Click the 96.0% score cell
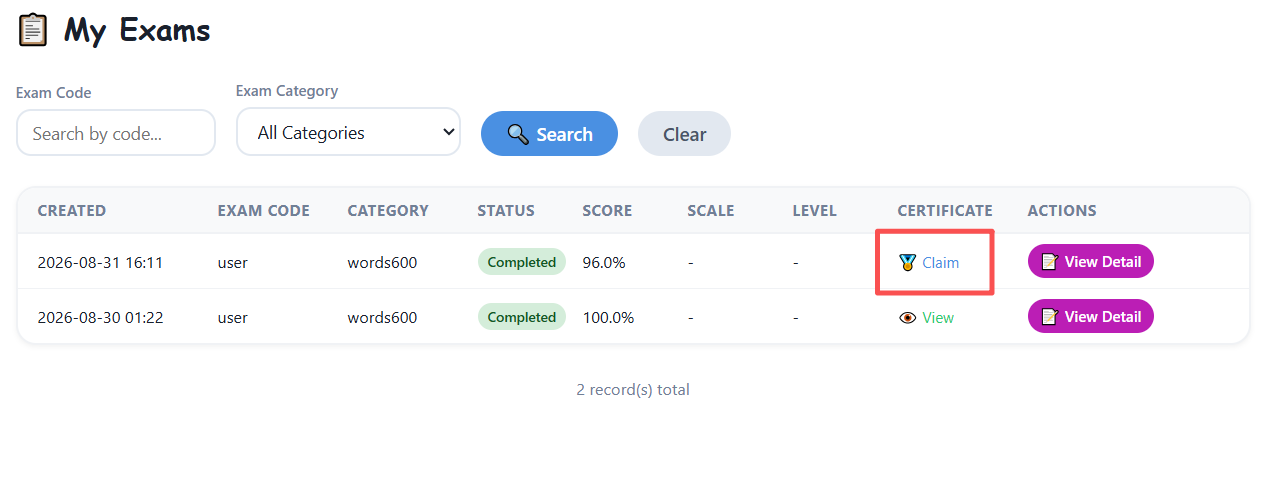Image resolution: width=1269 pixels, height=481 pixels. [604, 263]
